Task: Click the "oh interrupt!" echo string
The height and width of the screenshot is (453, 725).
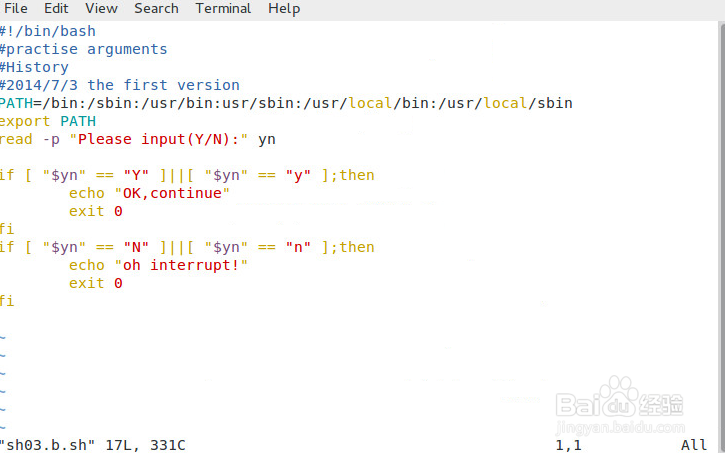Action: 181,265
